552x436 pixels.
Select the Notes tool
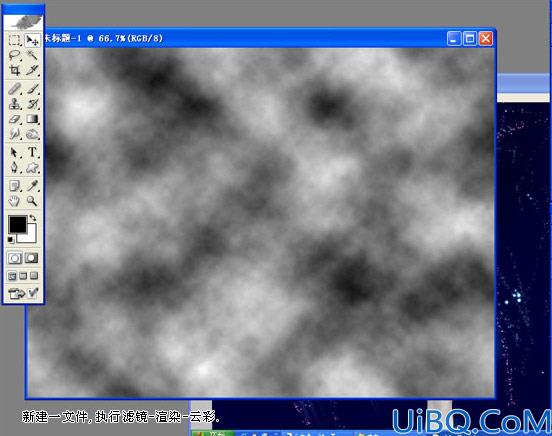click(14, 186)
